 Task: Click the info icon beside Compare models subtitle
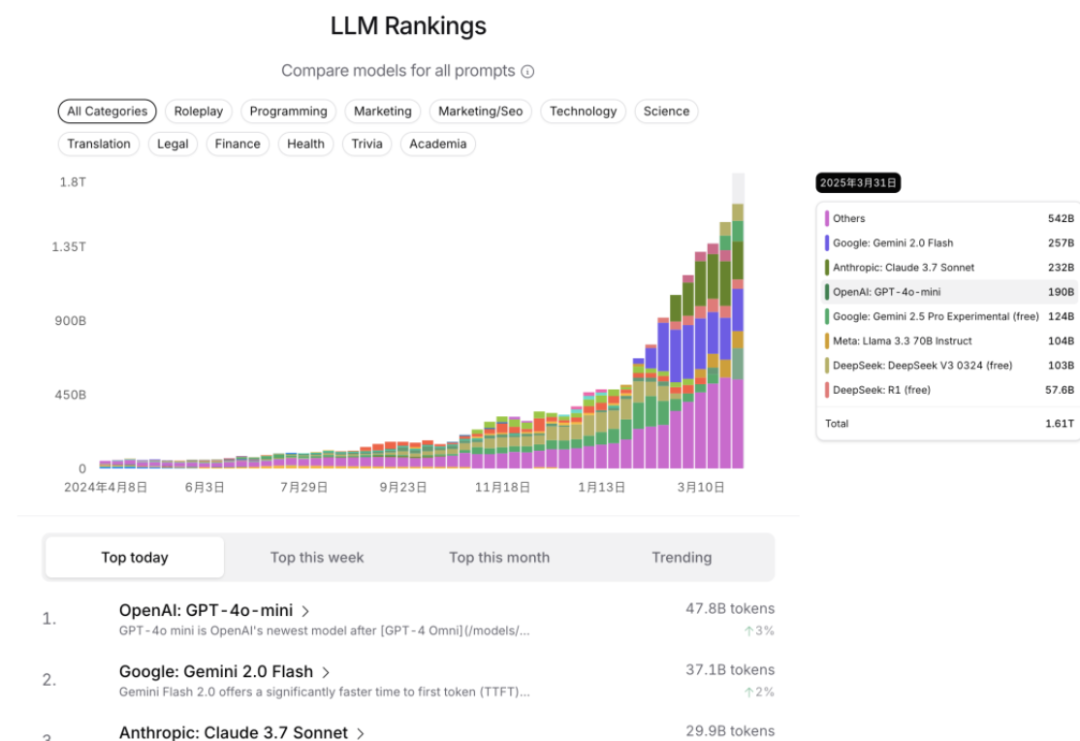click(x=528, y=72)
